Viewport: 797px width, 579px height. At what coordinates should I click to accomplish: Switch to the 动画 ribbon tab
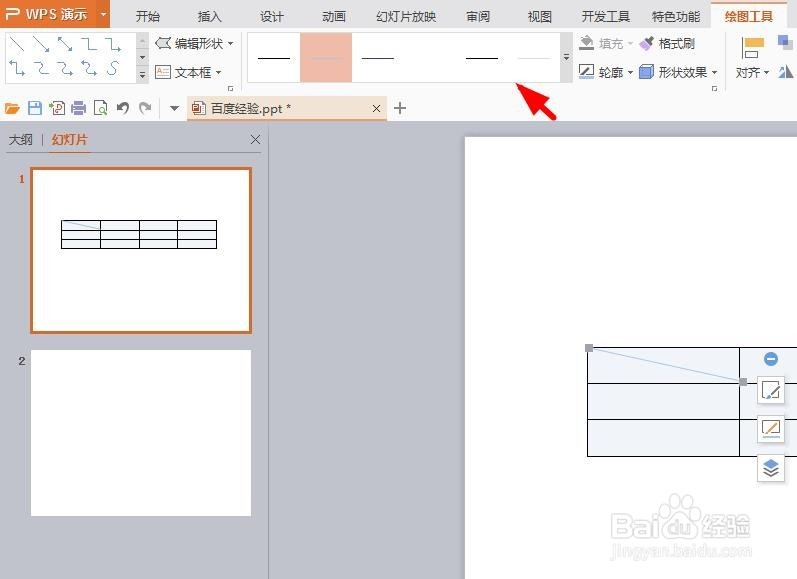point(334,16)
